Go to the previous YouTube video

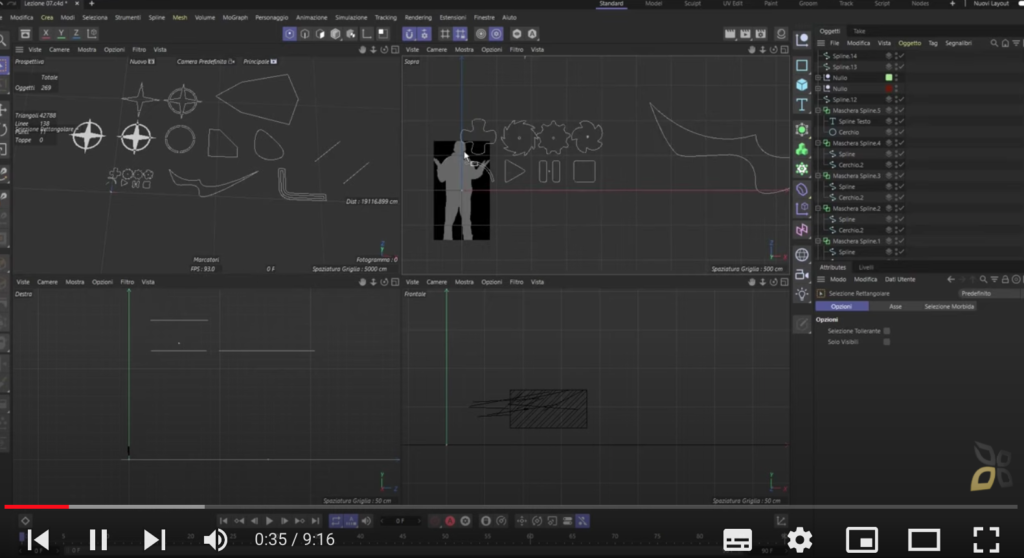tap(39, 540)
